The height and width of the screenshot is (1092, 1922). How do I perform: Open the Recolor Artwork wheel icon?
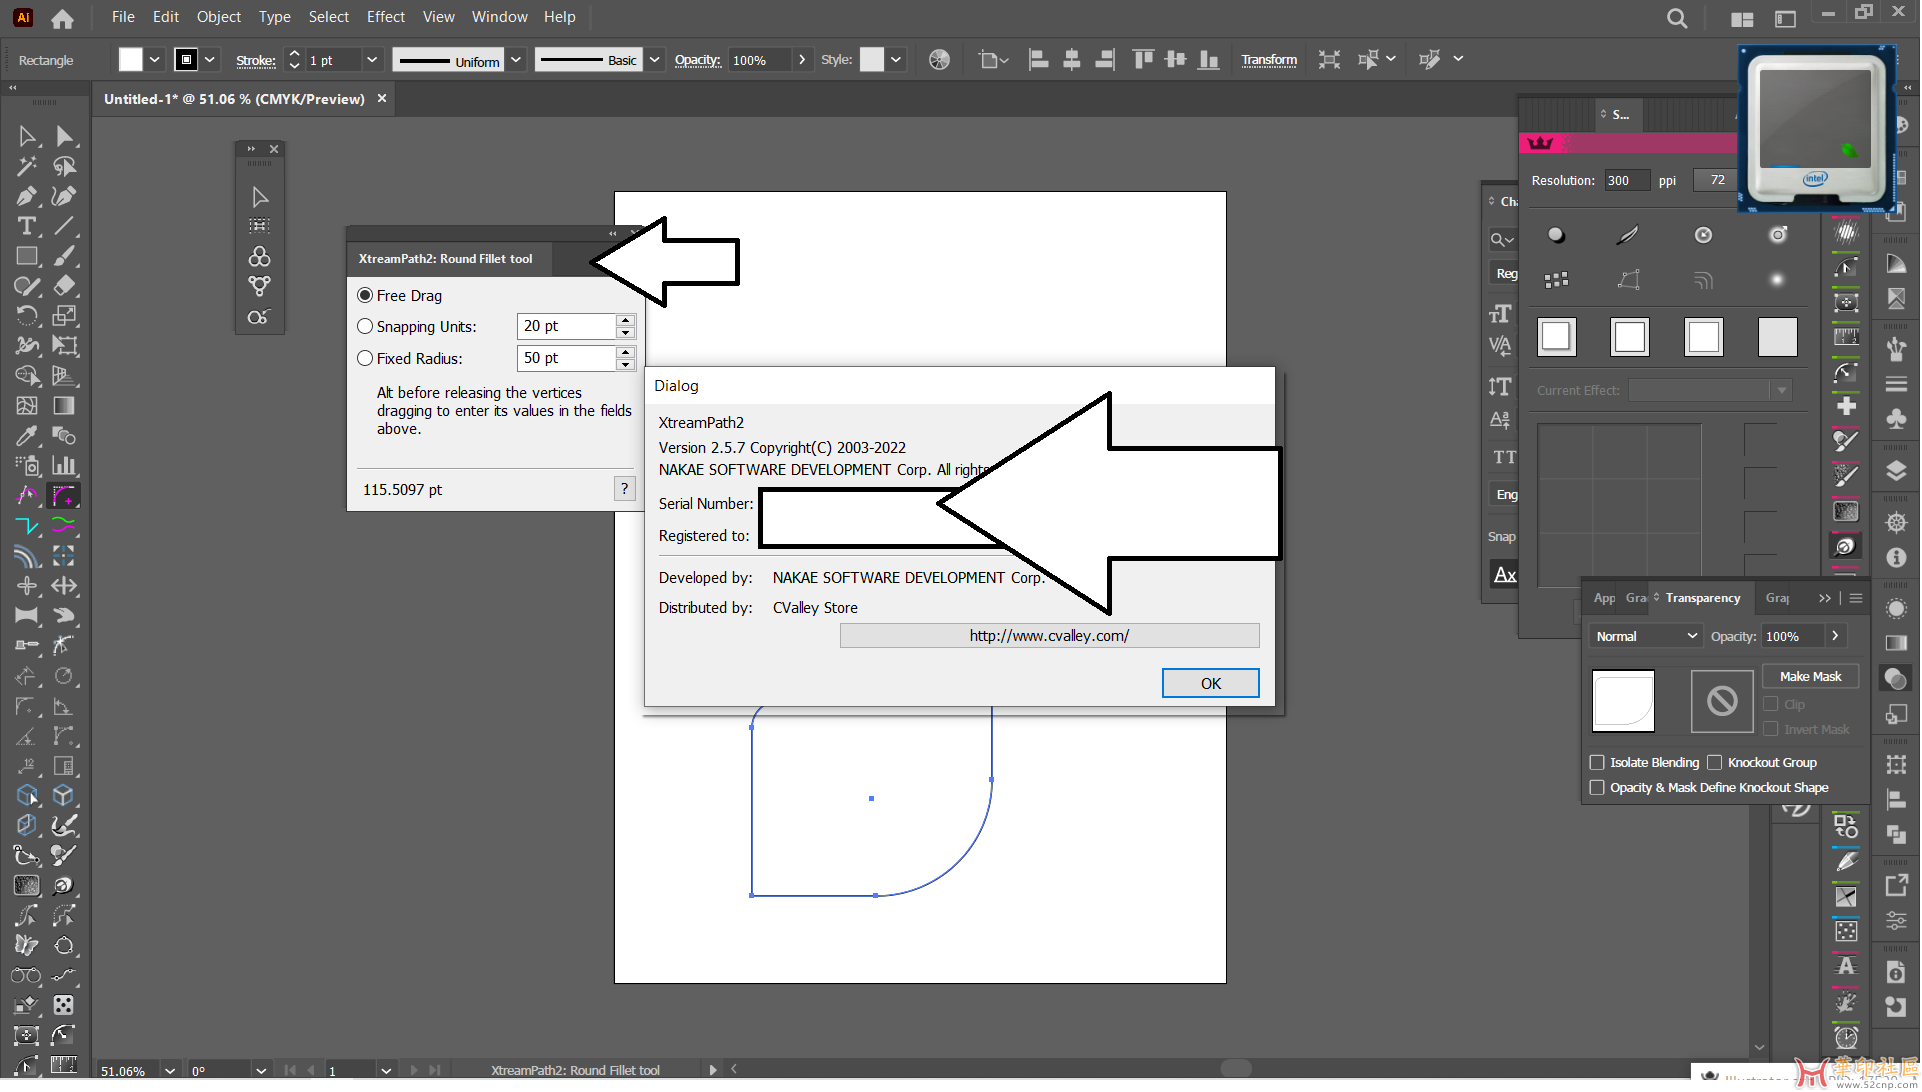click(x=939, y=60)
